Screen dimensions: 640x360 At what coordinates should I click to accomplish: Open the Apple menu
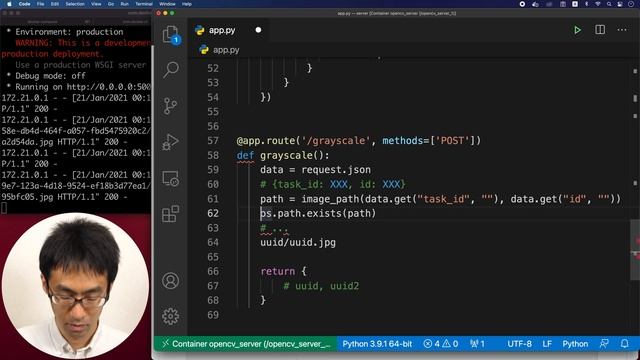[9, 4]
